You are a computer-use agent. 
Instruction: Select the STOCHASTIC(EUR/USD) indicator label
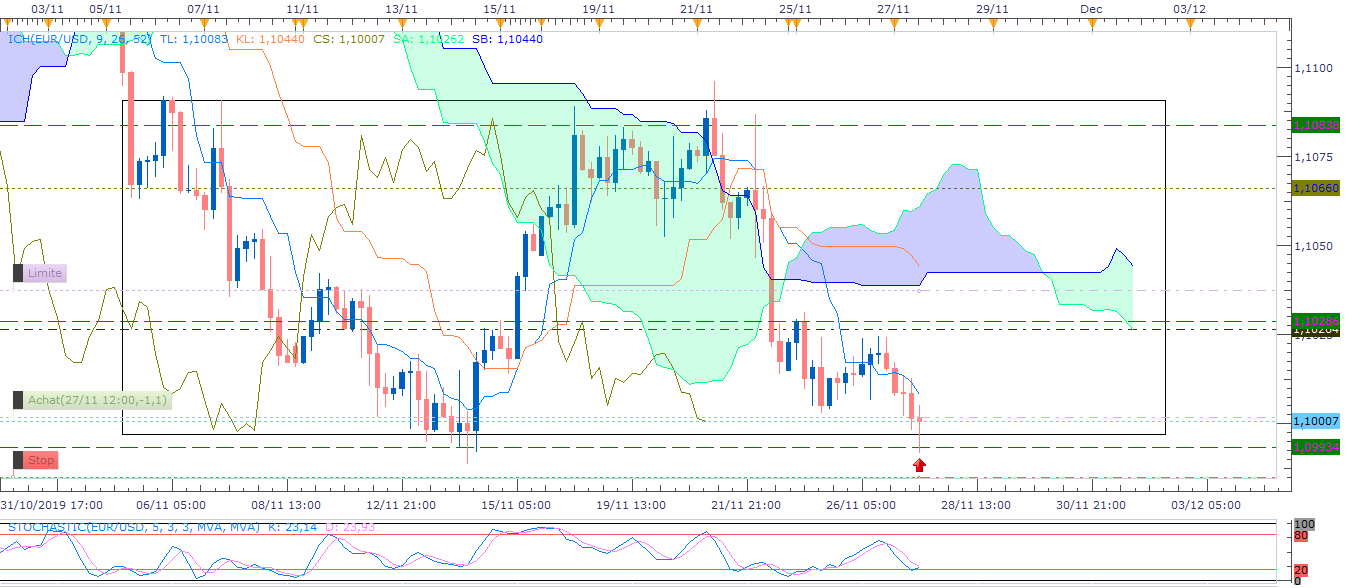coord(133,526)
